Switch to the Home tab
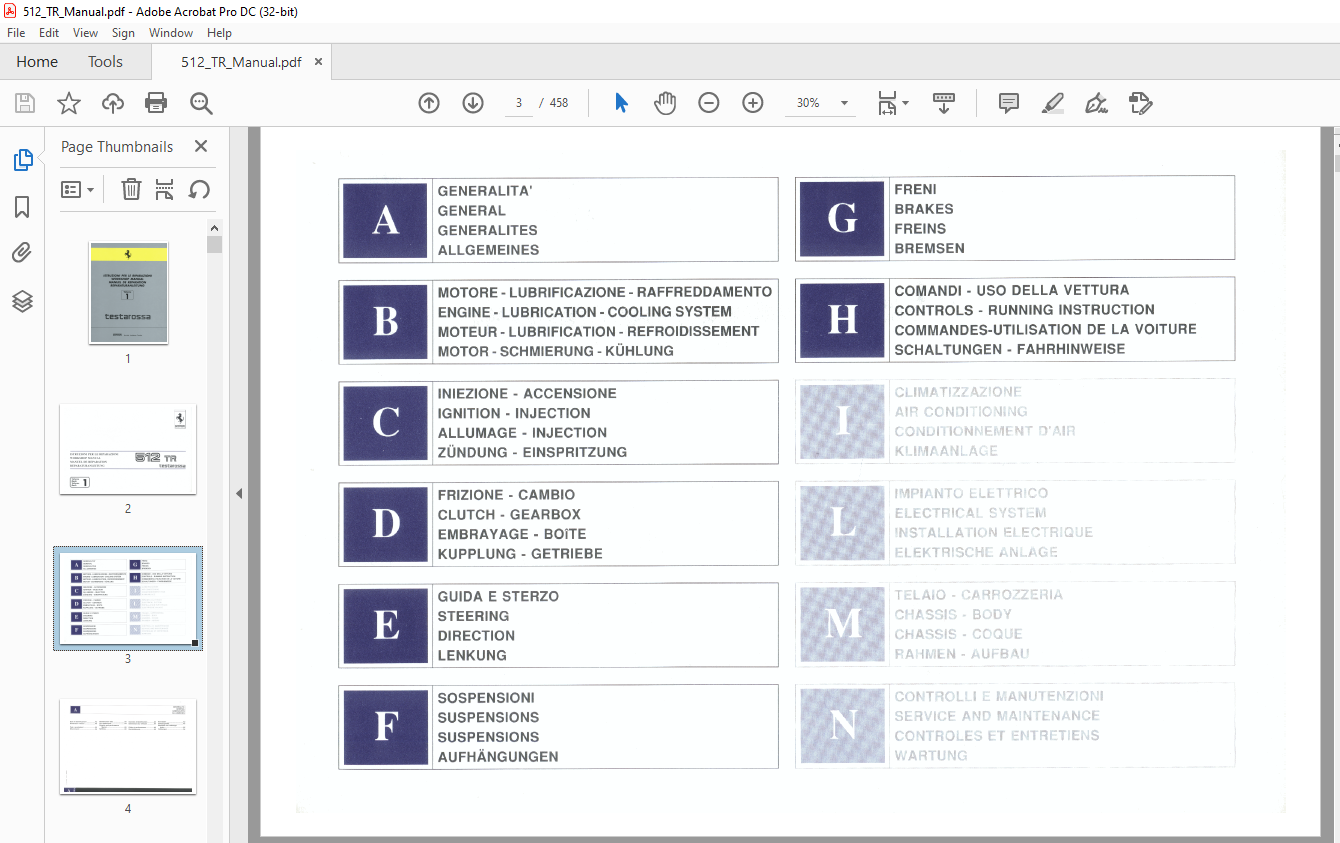 click(37, 62)
